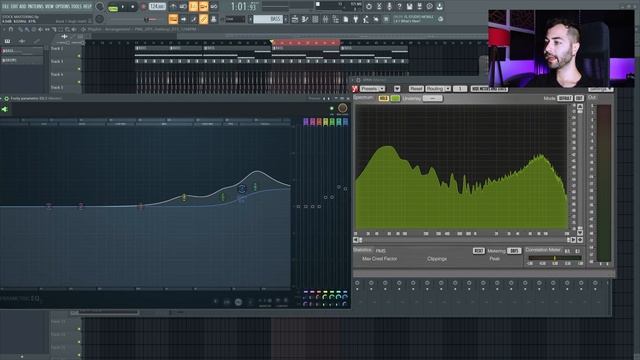The width and height of the screenshot is (640, 360).
Task: Click the Statistics reset button in SPAN
Action: (x=478, y=251)
